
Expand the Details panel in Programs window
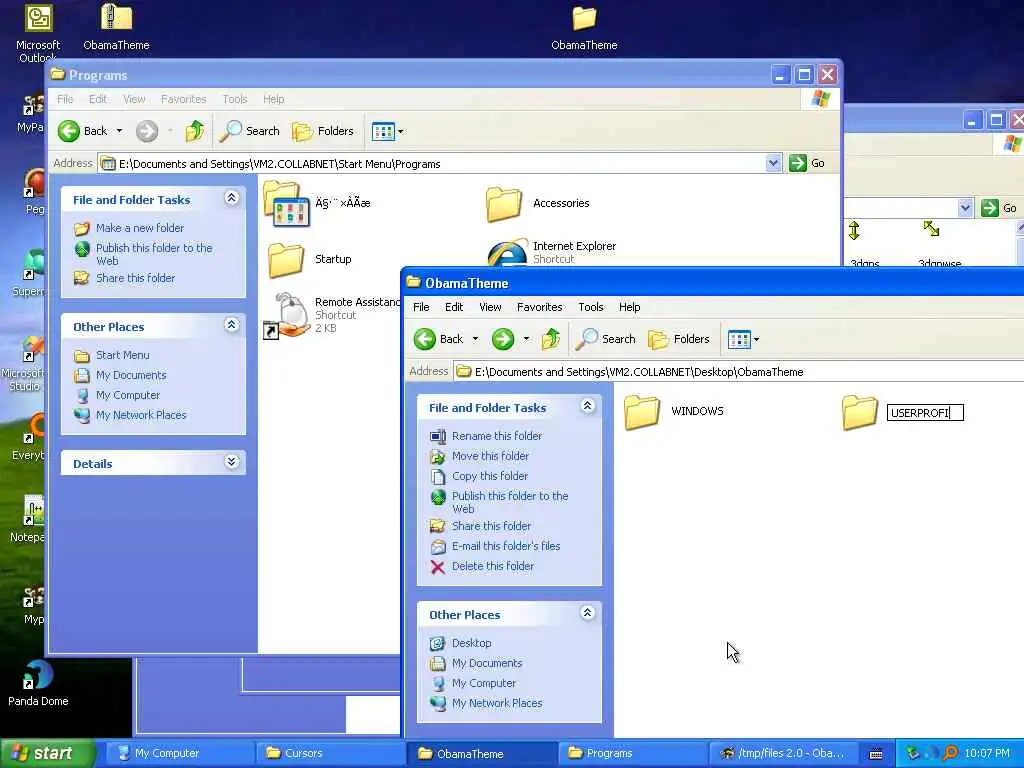[231, 462]
